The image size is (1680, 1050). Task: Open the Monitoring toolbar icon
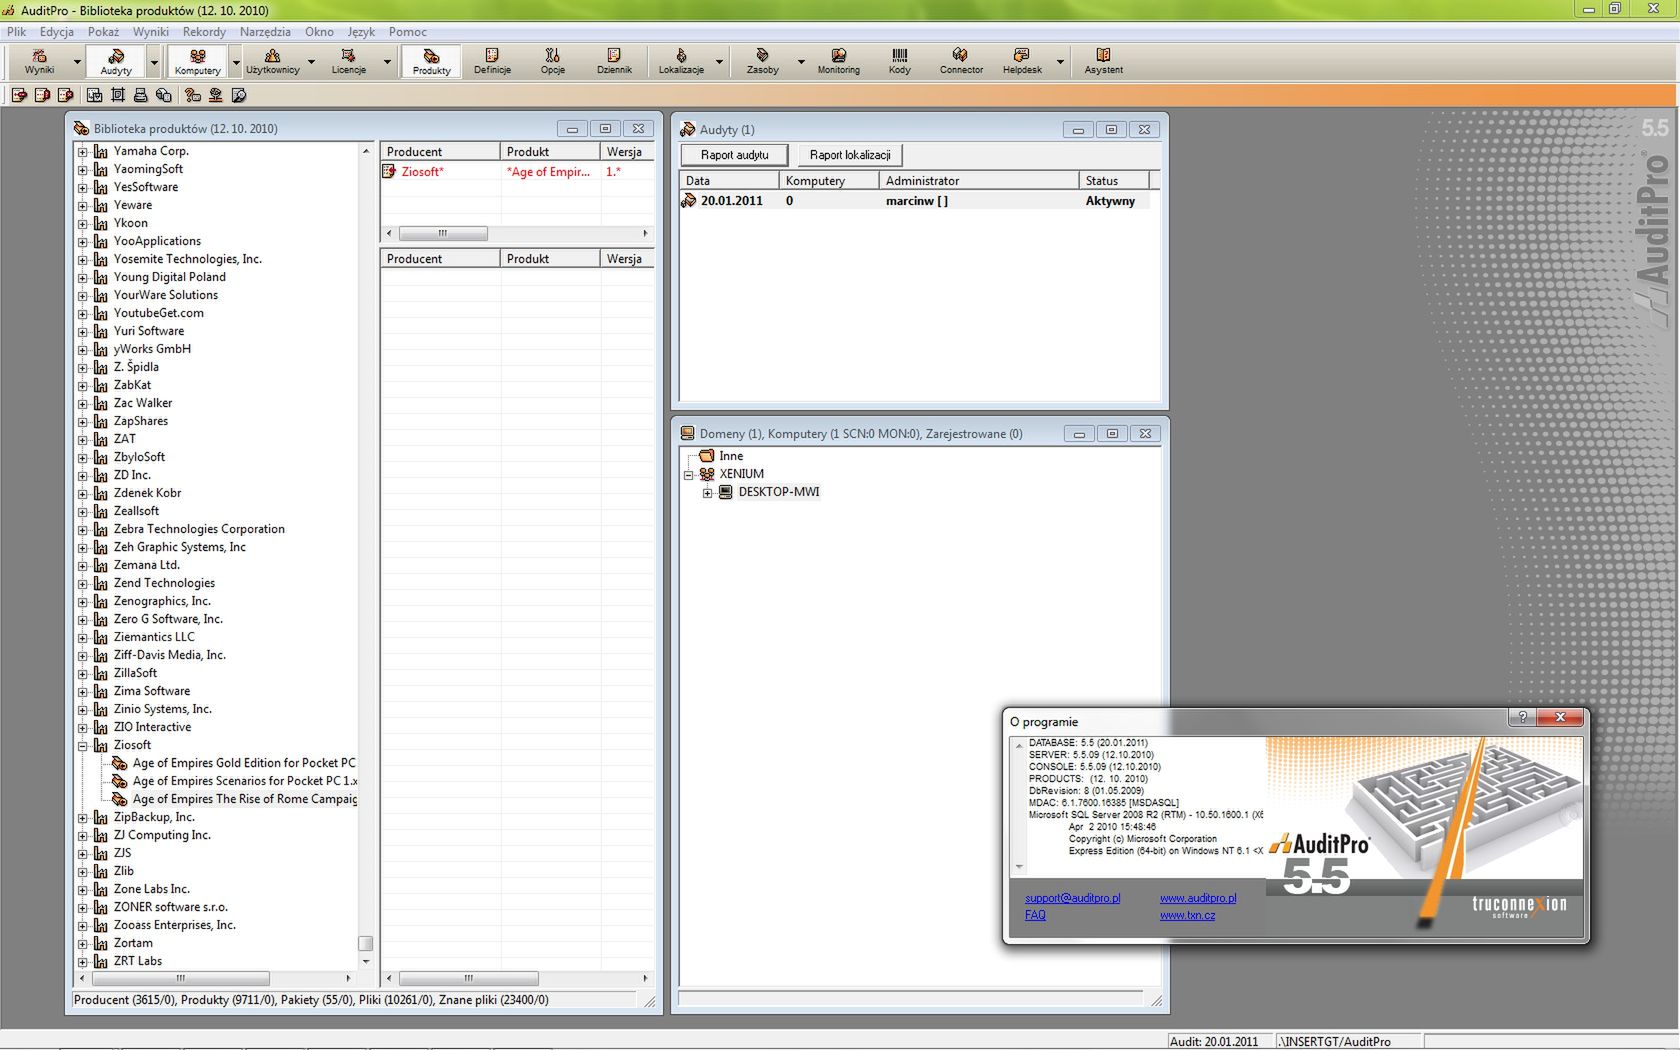(x=838, y=61)
